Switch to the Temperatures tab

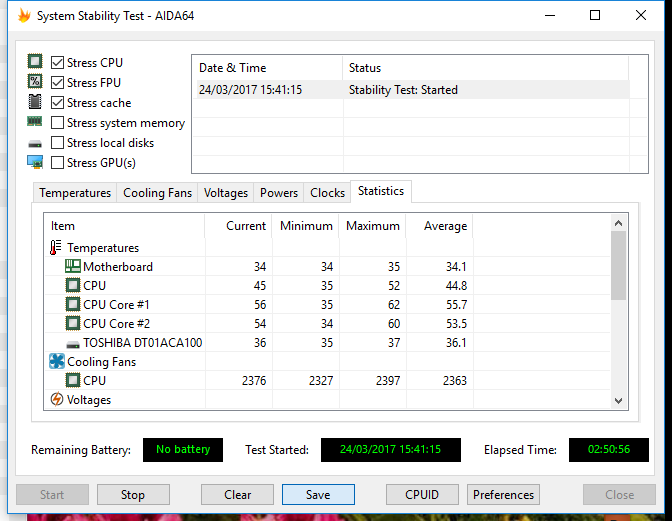click(x=75, y=193)
